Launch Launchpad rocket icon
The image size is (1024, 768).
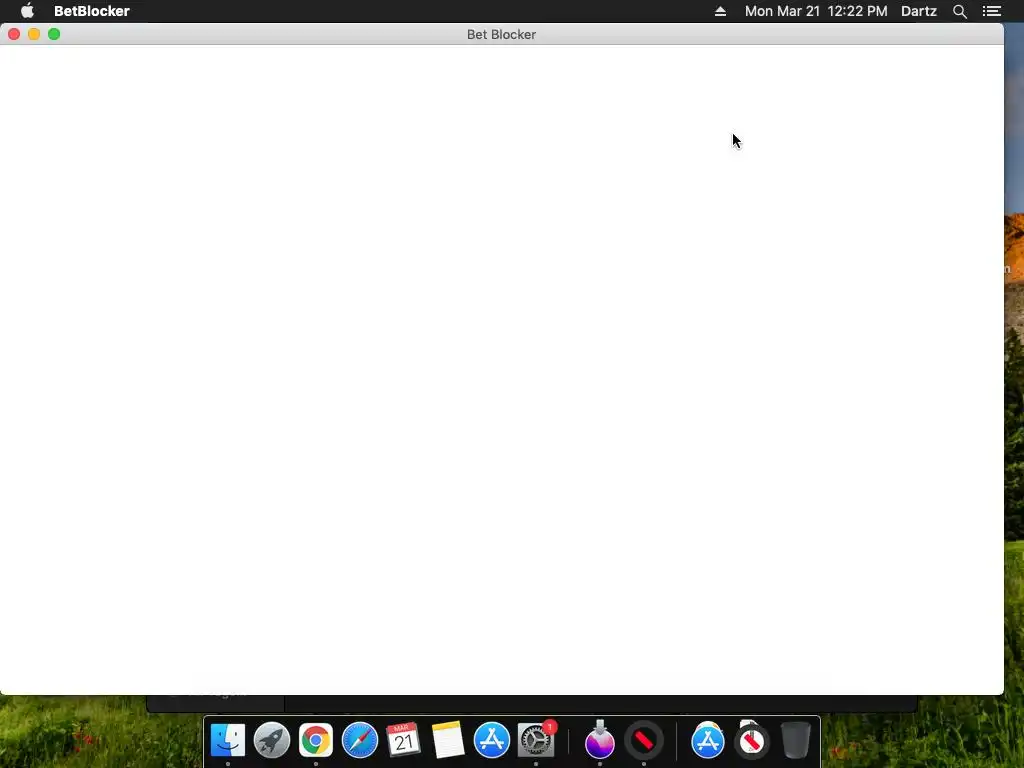272,740
